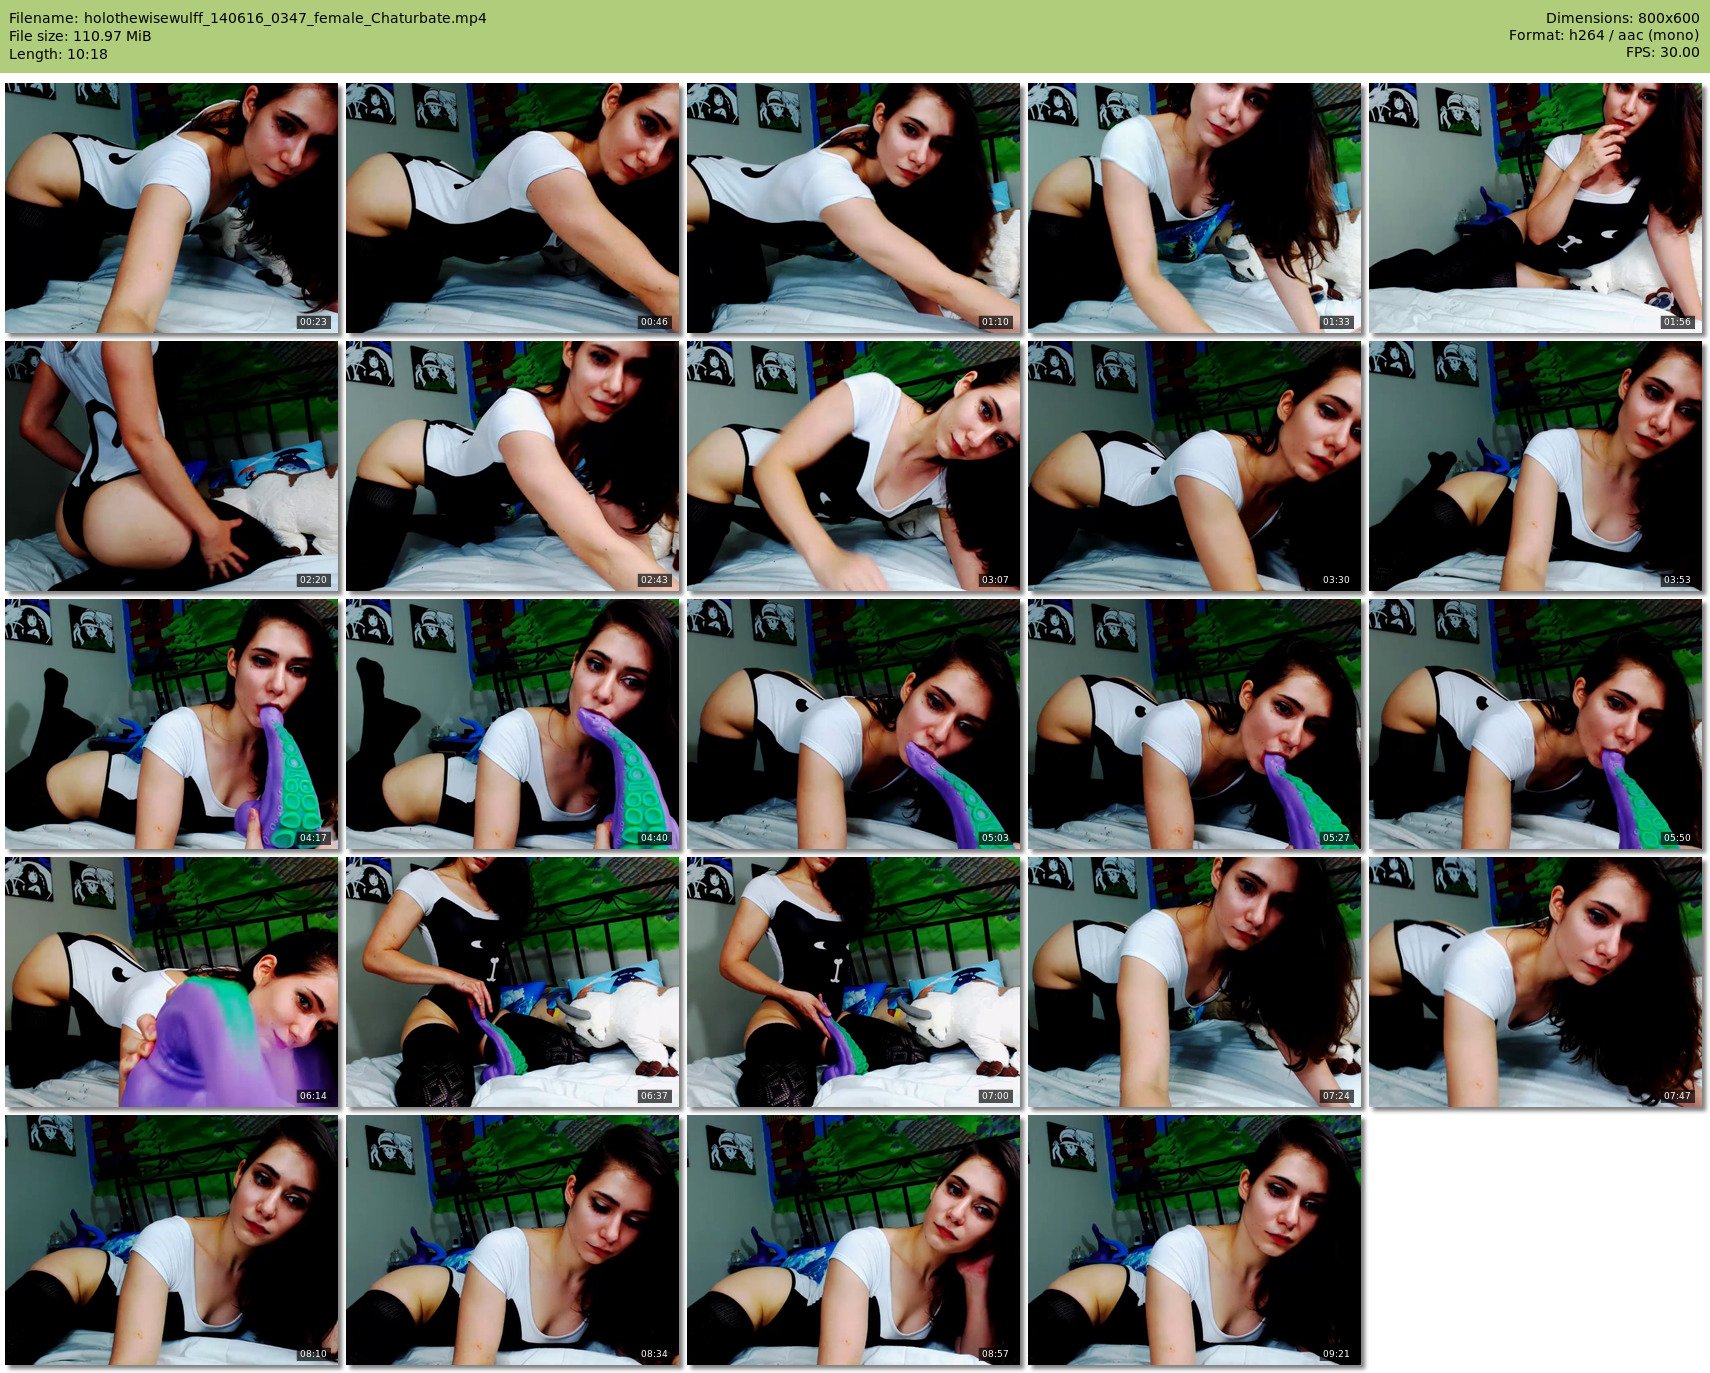The width and height of the screenshot is (1710, 1373).
Task: Choose the frame marked 03:07
Action: tap(853, 465)
